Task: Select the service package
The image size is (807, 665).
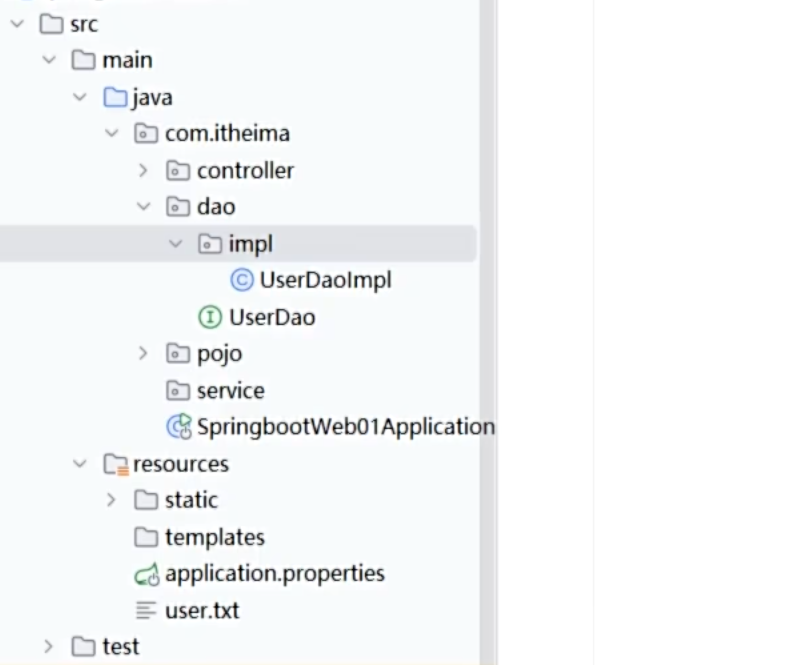Action: pos(230,391)
